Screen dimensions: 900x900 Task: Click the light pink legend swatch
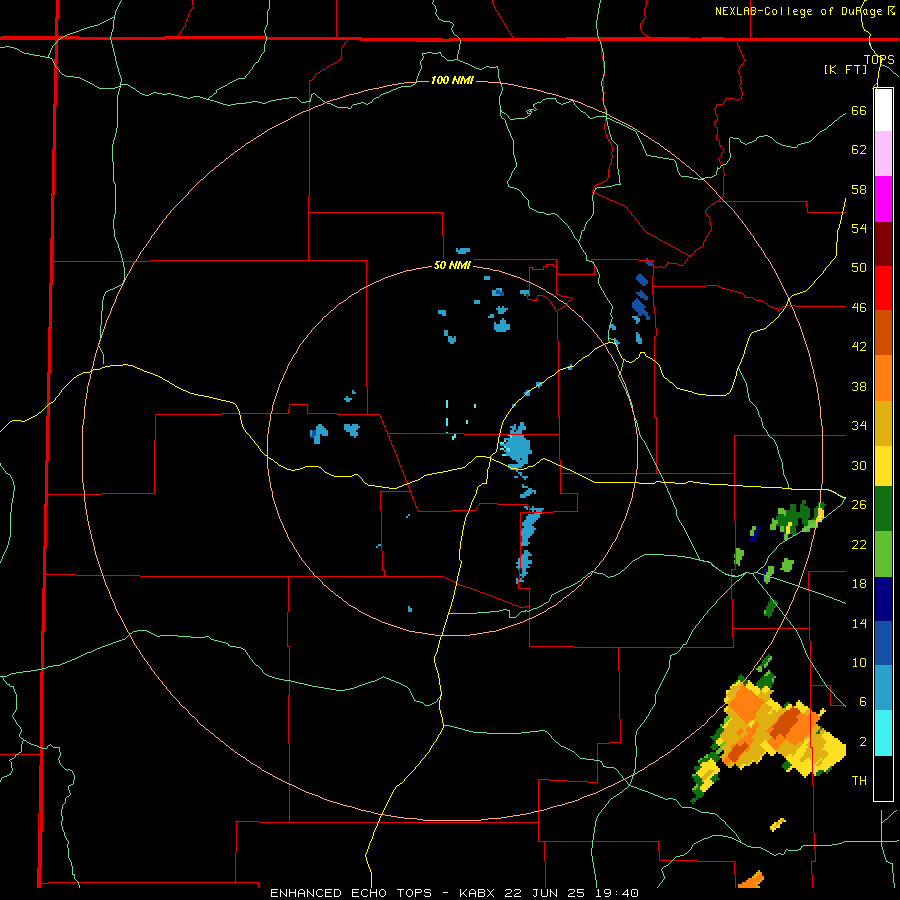[883, 154]
